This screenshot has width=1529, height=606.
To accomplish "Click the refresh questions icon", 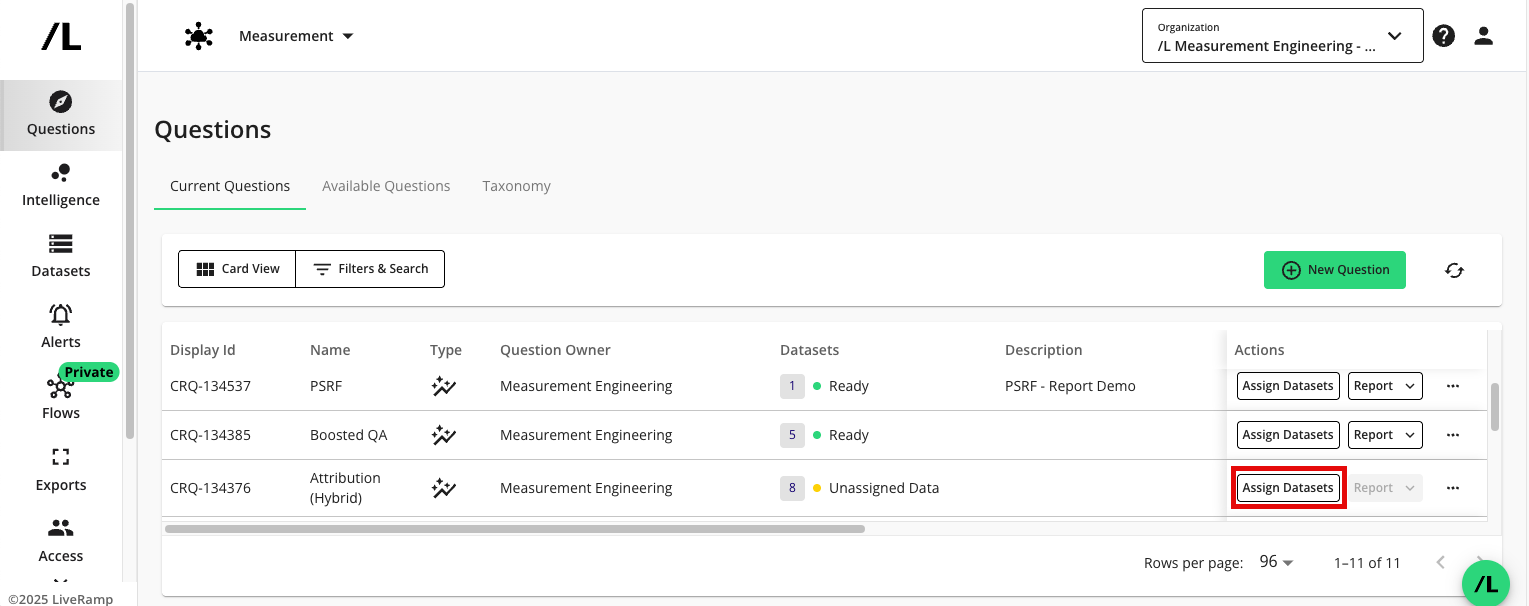I will click(1454, 270).
